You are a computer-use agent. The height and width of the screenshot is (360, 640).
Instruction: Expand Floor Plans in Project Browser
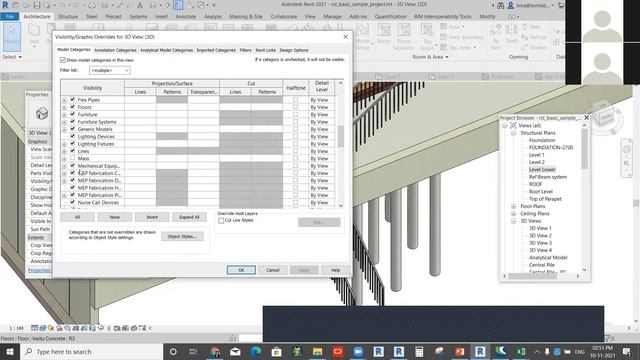513,206
